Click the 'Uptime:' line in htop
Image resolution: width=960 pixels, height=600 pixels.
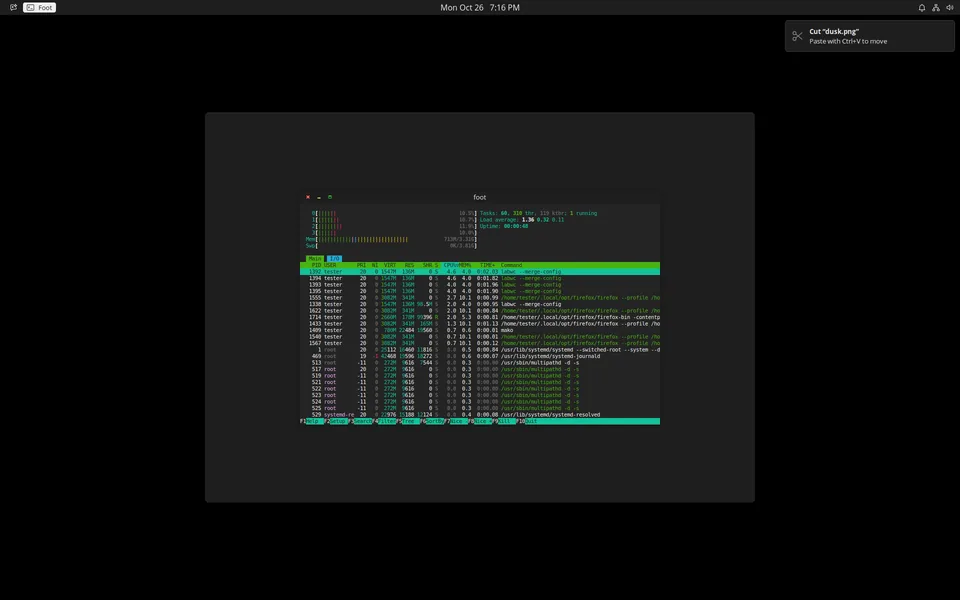[x=504, y=227]
